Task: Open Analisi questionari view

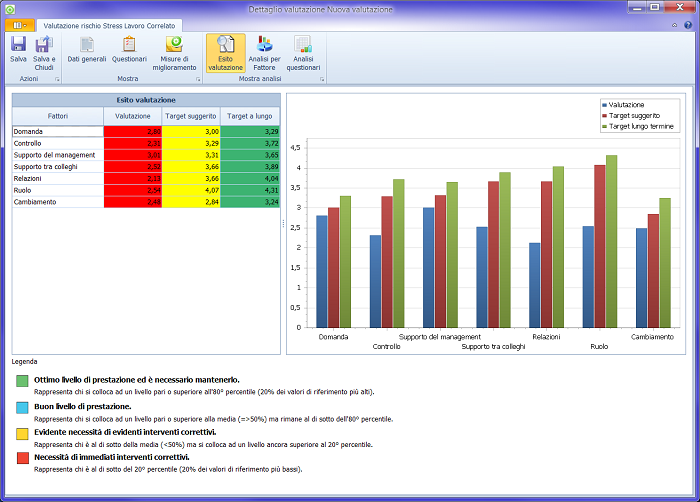Action: click(x=303, y=52)
